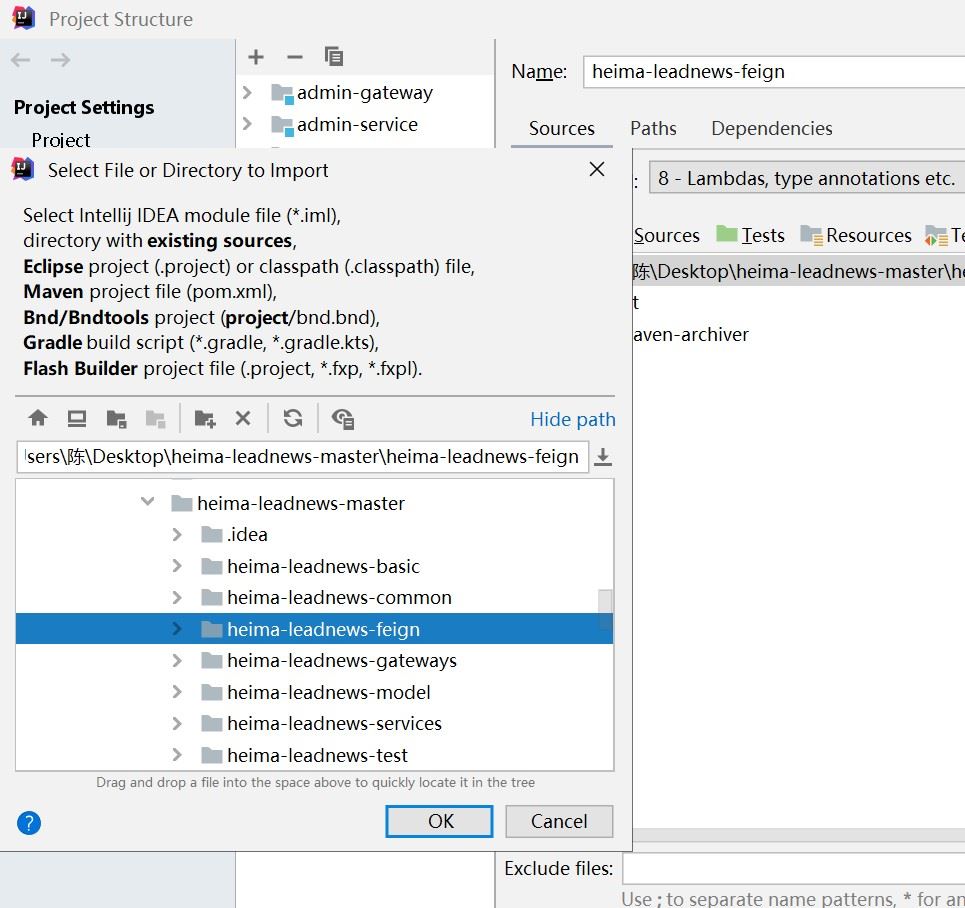Switch to the Sources tab

tap(561, 129)
